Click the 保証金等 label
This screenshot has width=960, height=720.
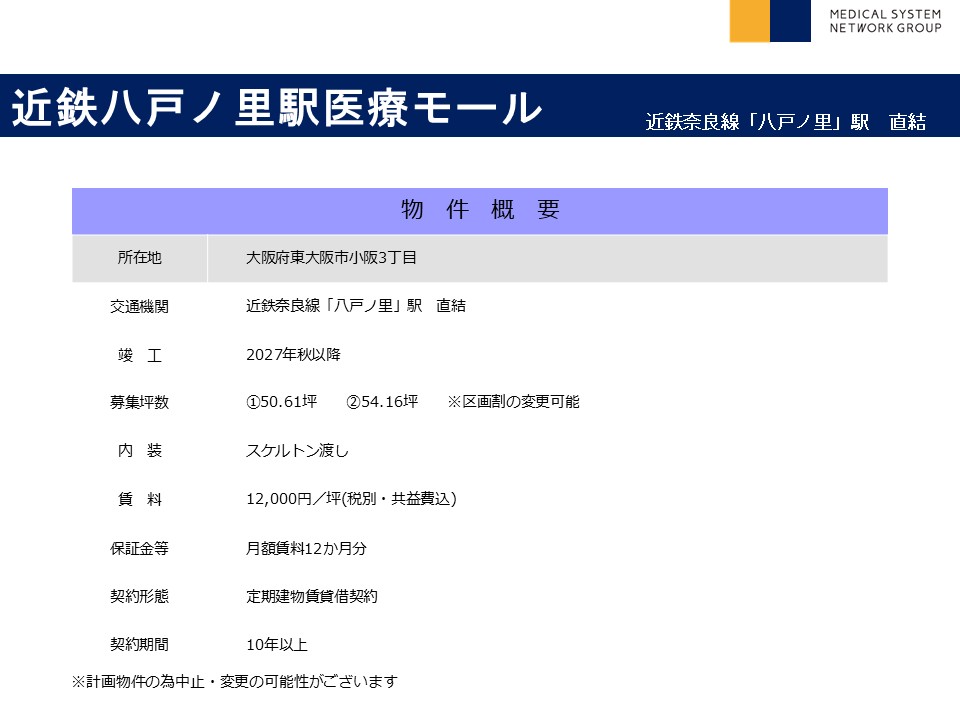pos(140,549)
